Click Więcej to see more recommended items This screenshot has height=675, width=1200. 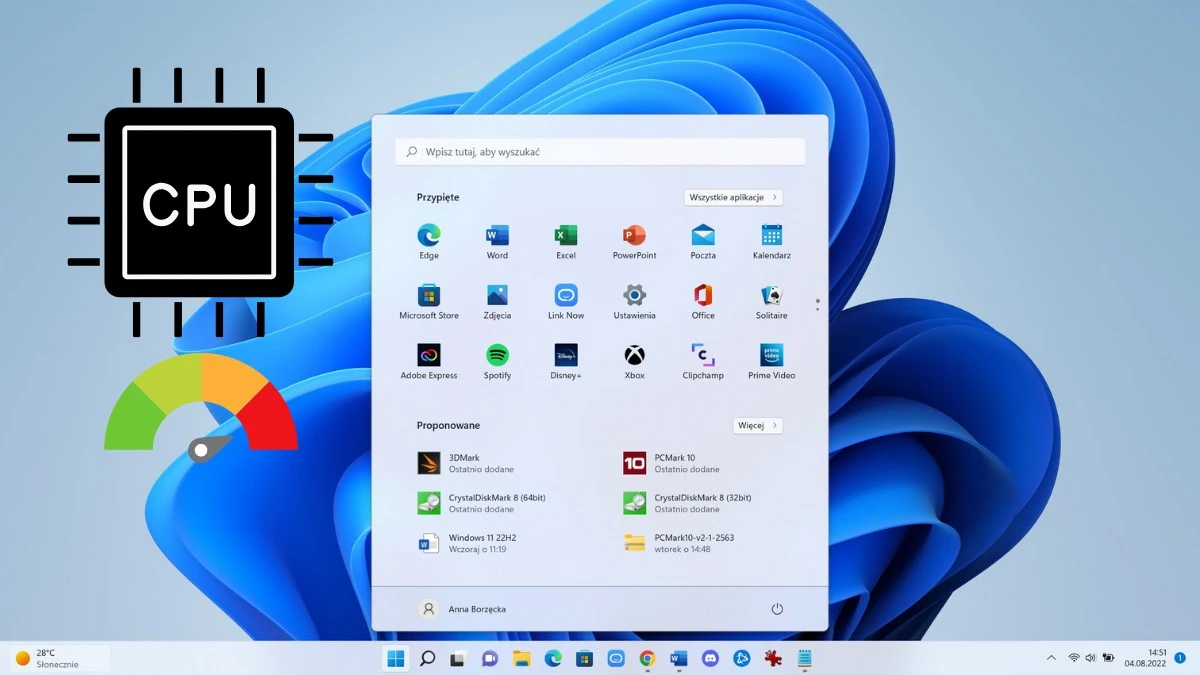757,425
